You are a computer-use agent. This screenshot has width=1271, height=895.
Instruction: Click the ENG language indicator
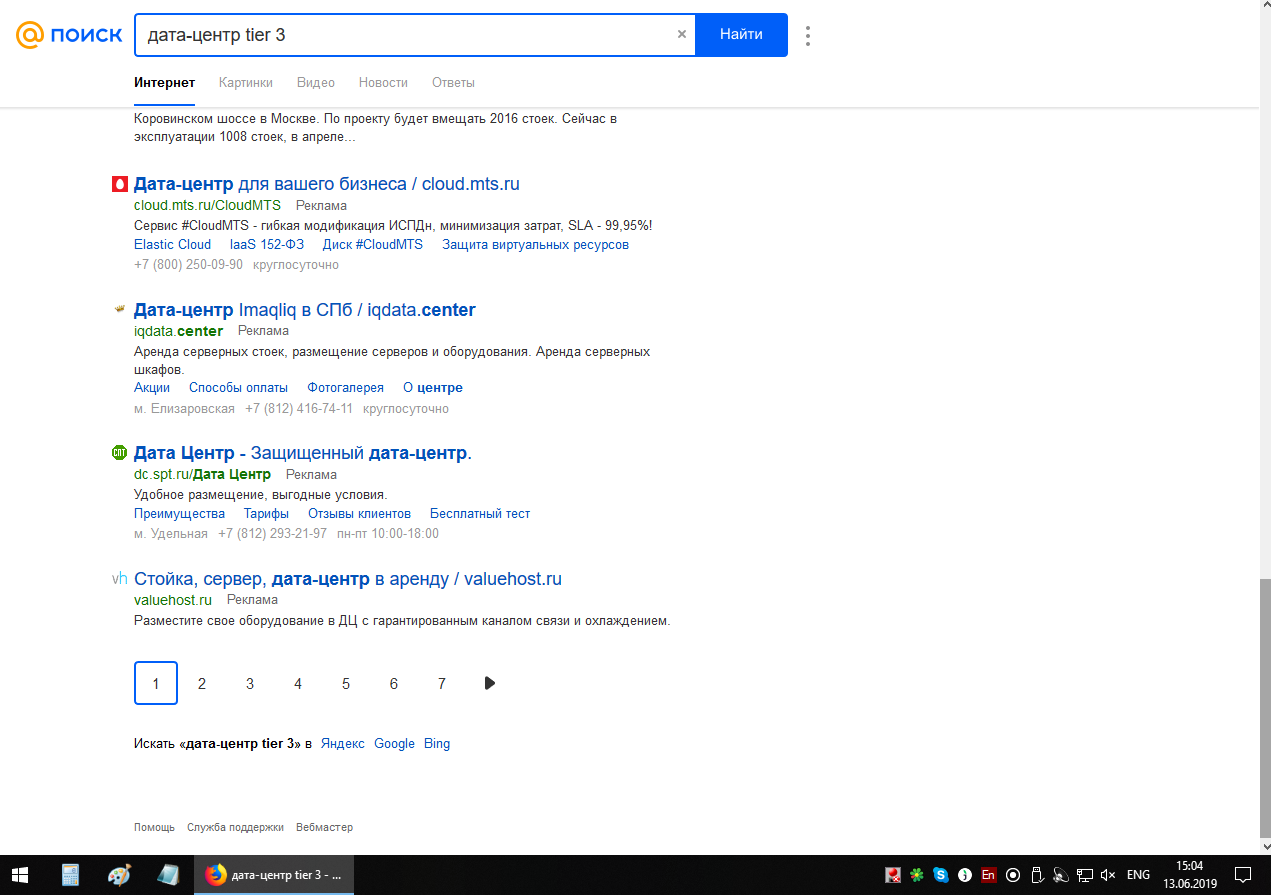point(1138,875)
